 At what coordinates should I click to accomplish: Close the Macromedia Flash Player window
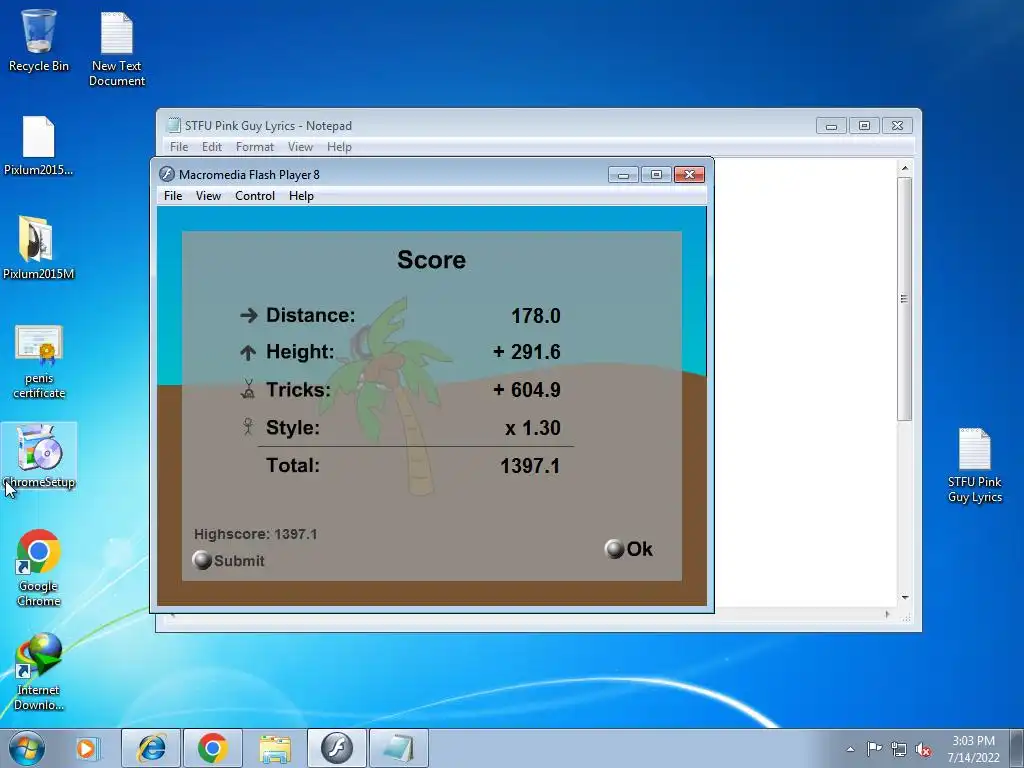point(689,174)
